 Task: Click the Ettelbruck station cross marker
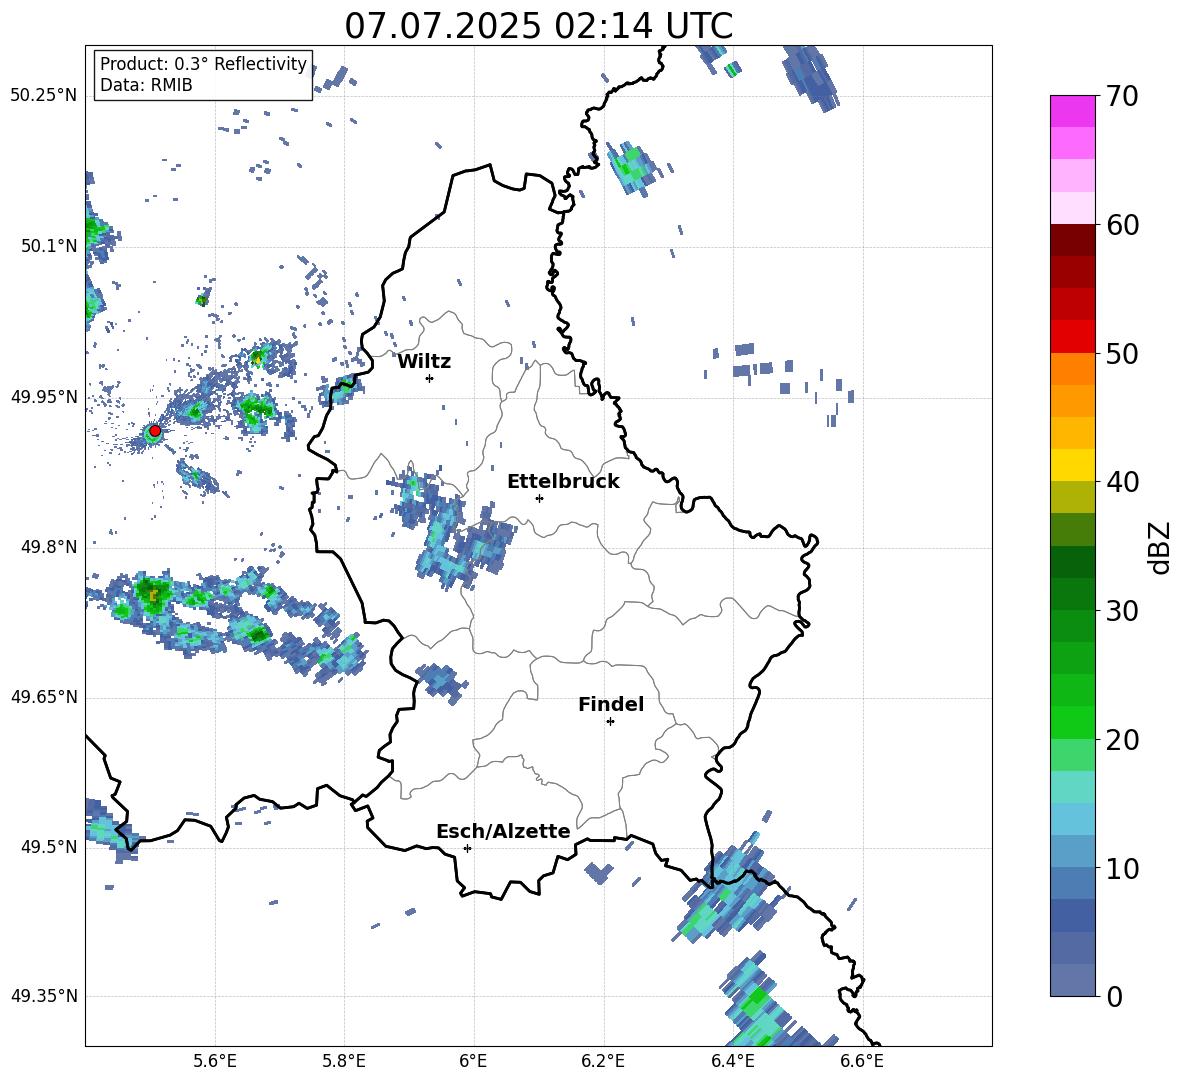point(539,498)
